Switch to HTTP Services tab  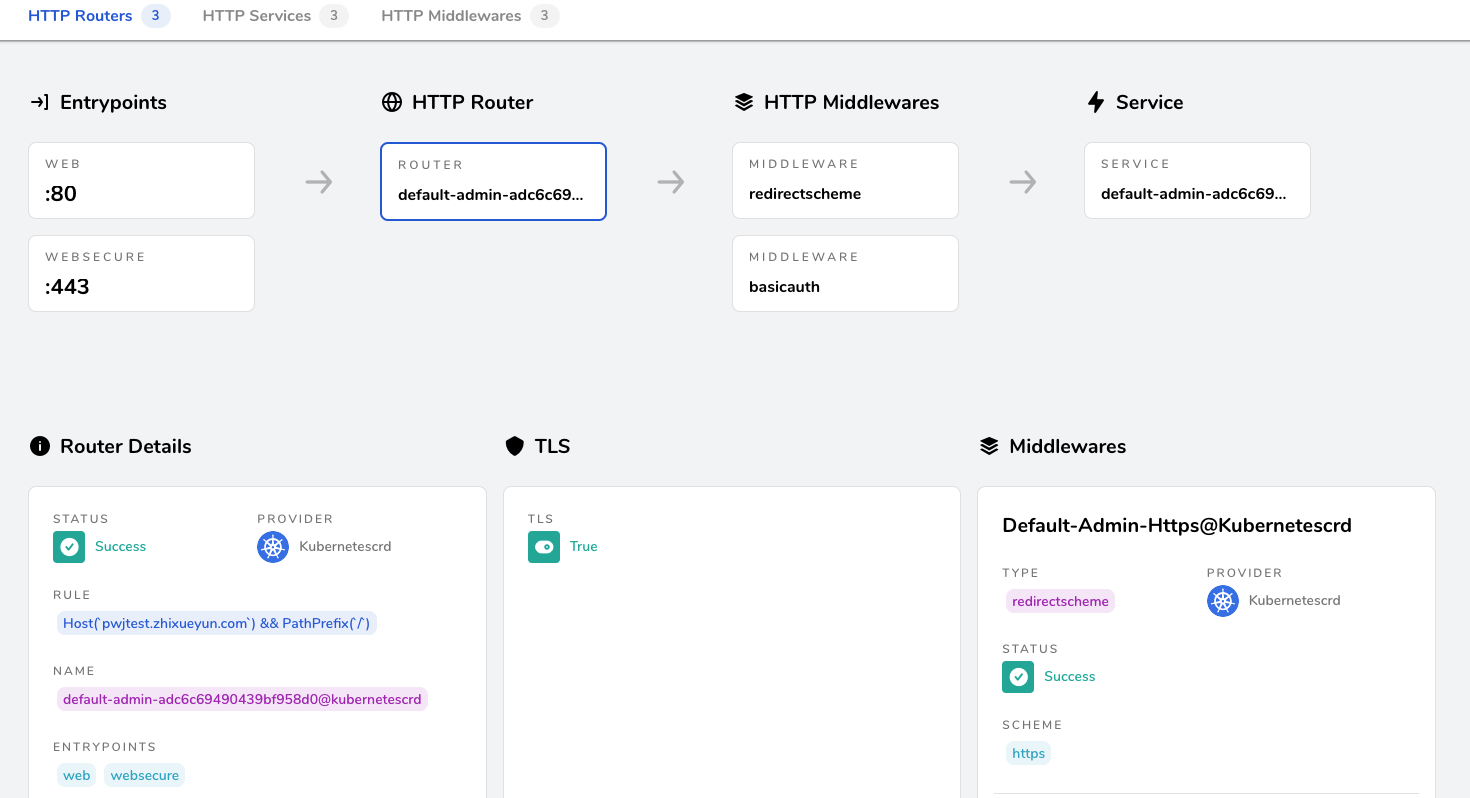point(275,16)
